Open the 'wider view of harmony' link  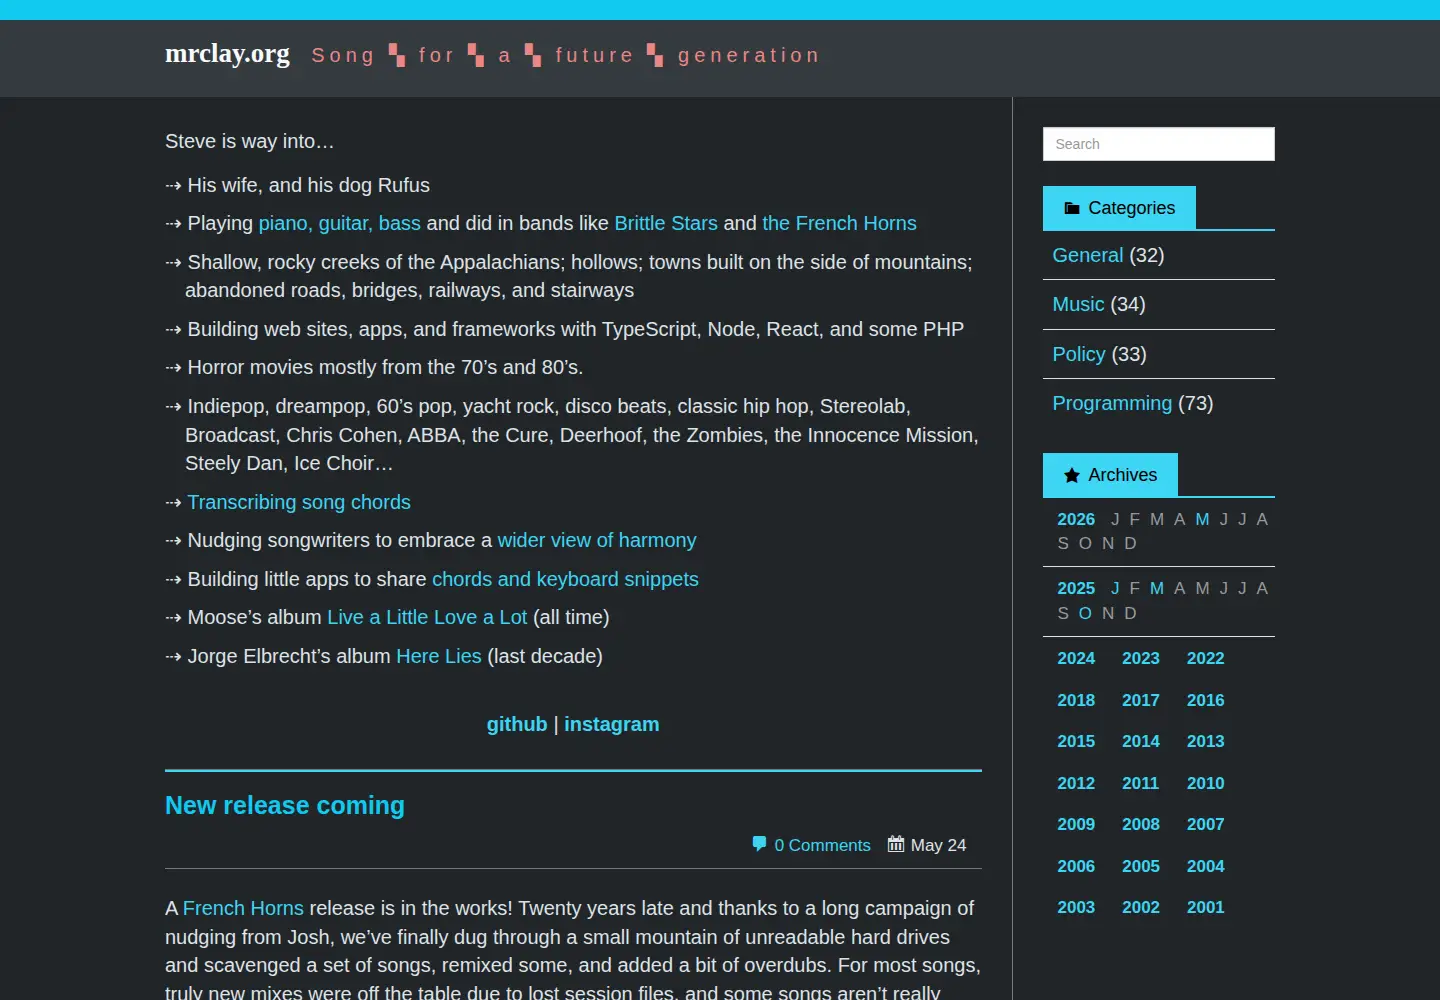pyautogui.click(x=597, y=540)
